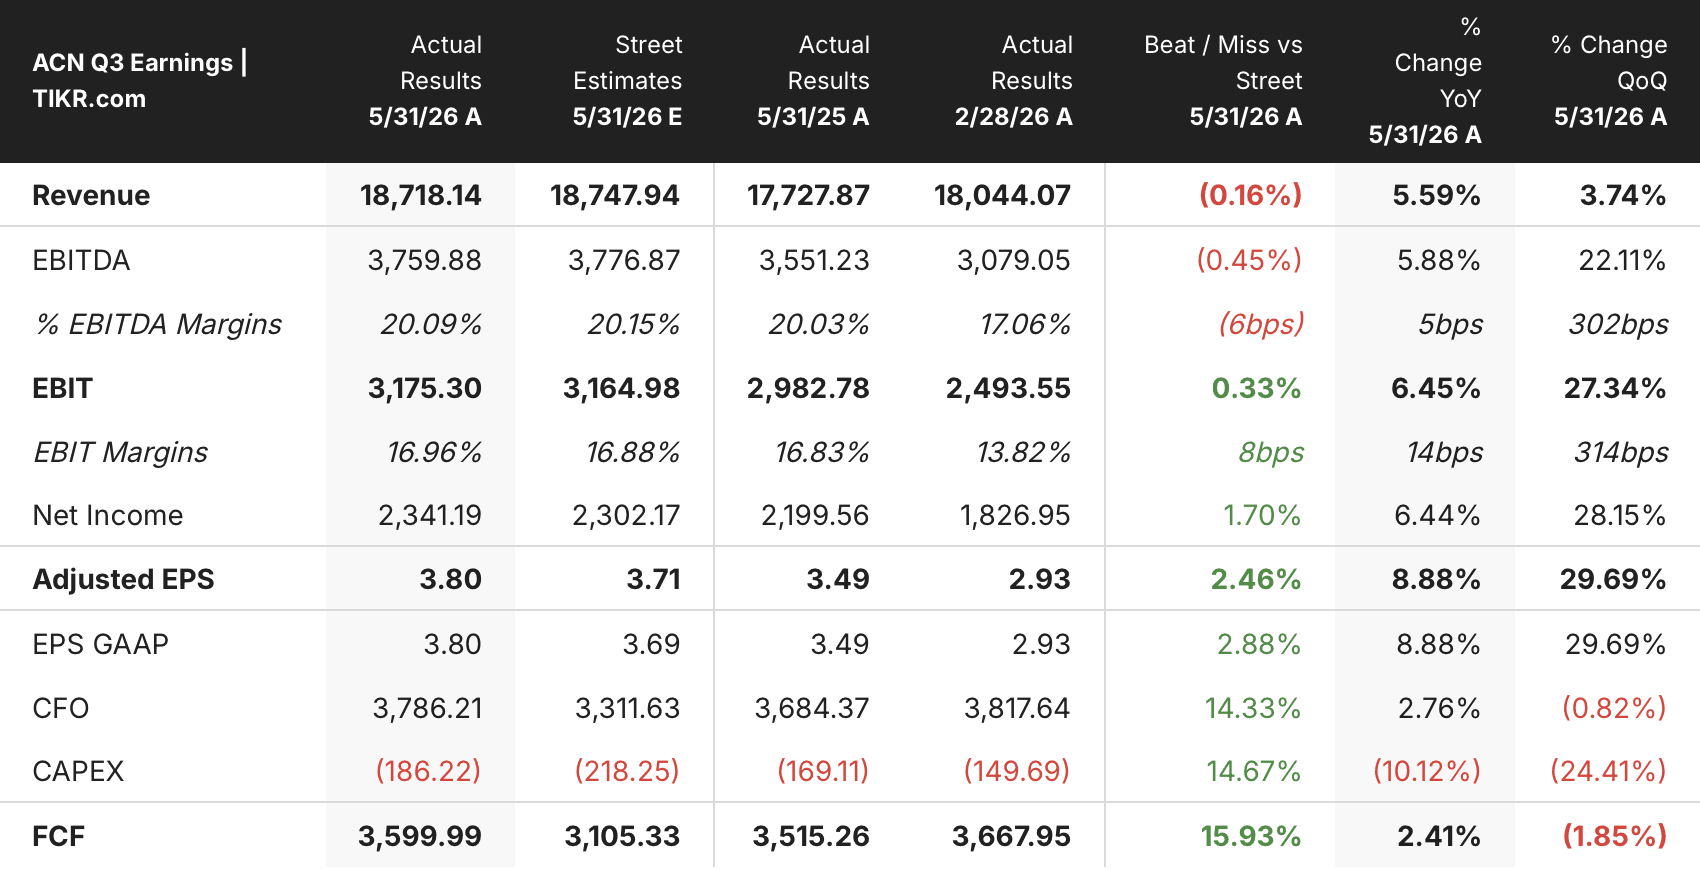Click the Revenue miss value (0.16%)
Image resolution: width=1700 pixels, height=870 pixels.
[x=1250, y=195]
